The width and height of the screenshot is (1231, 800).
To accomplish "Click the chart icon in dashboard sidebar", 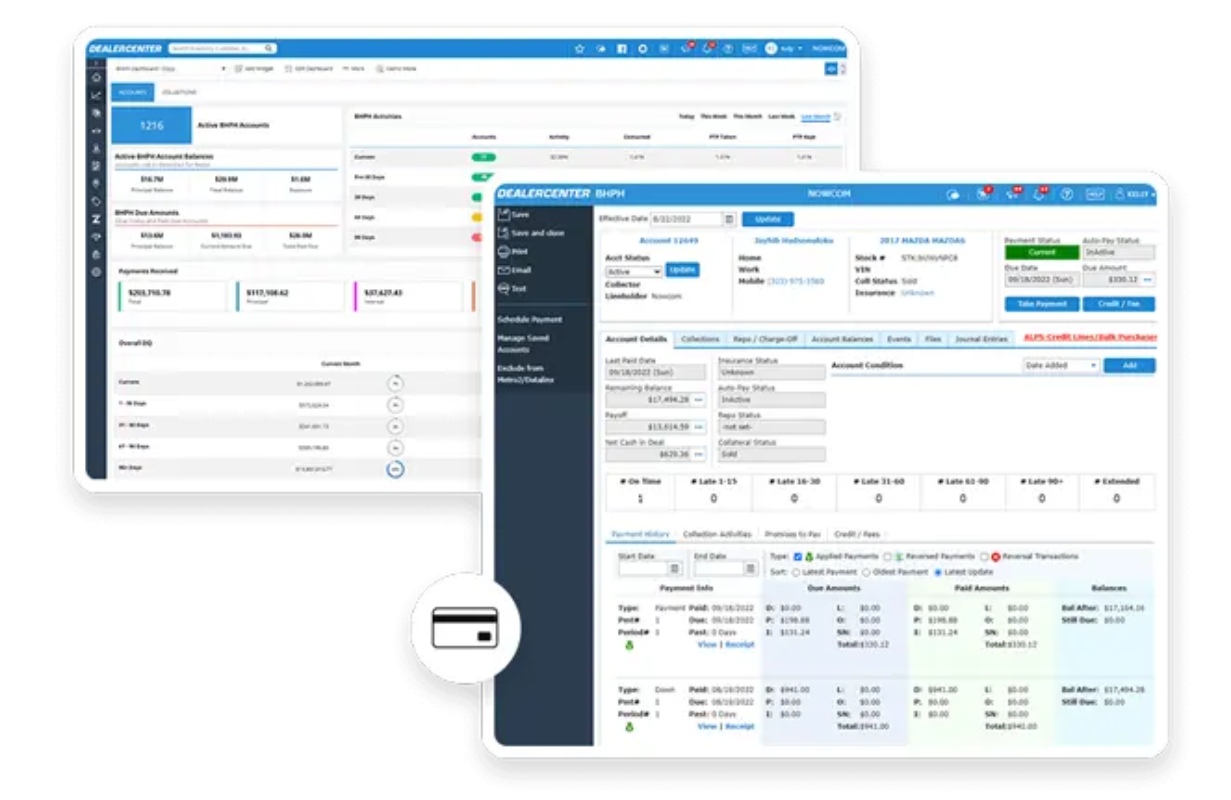I will point(96,95).
